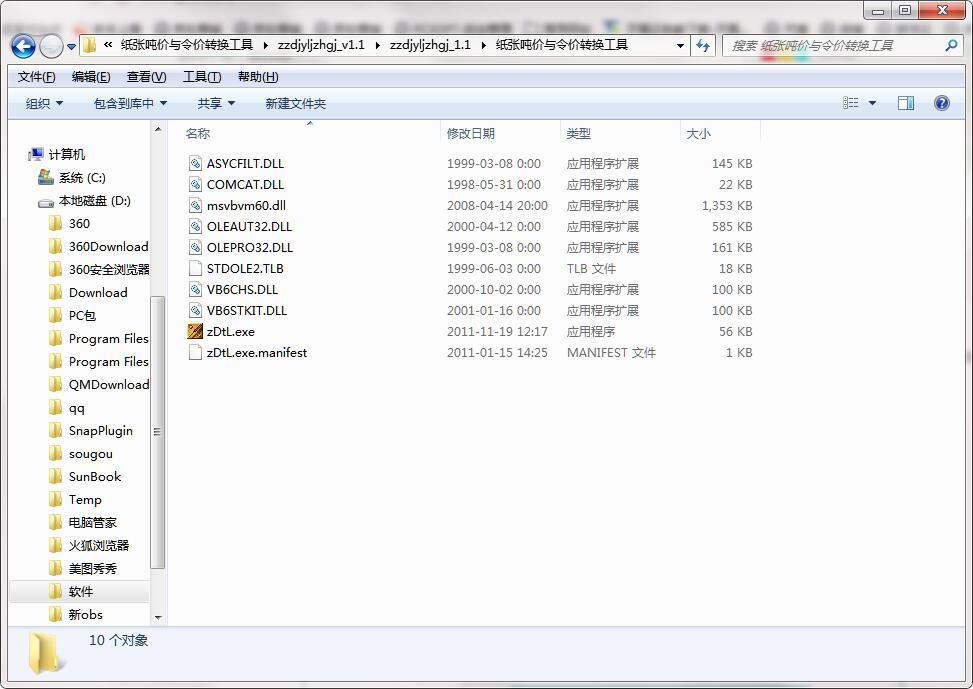Sort by the 名称 column header
This screenshot has width=973, height=689.
pos(197,133)
